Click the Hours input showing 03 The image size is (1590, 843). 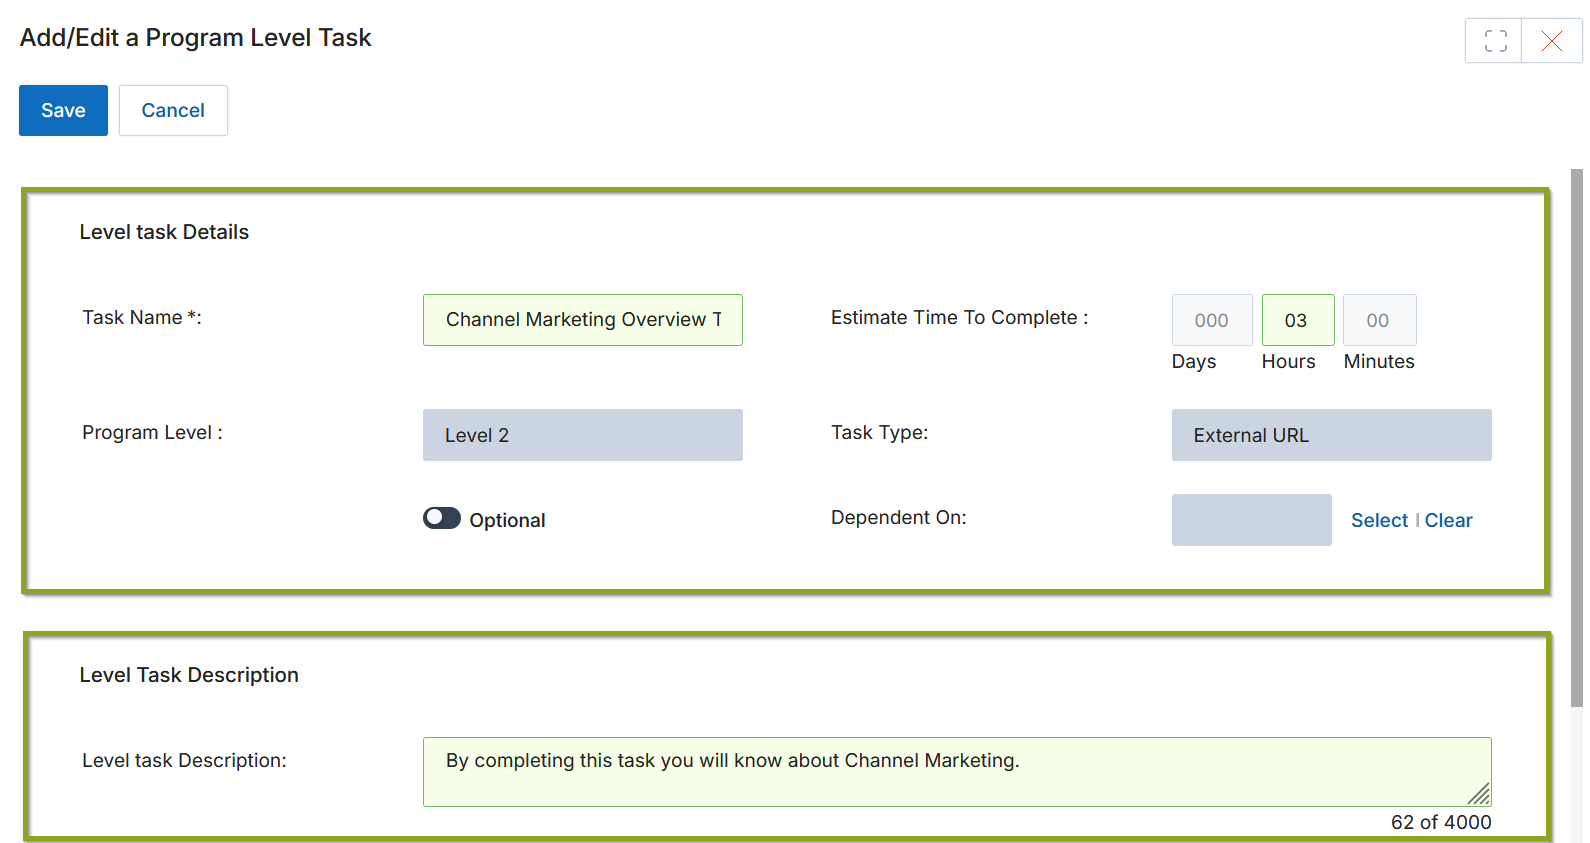1298,320
